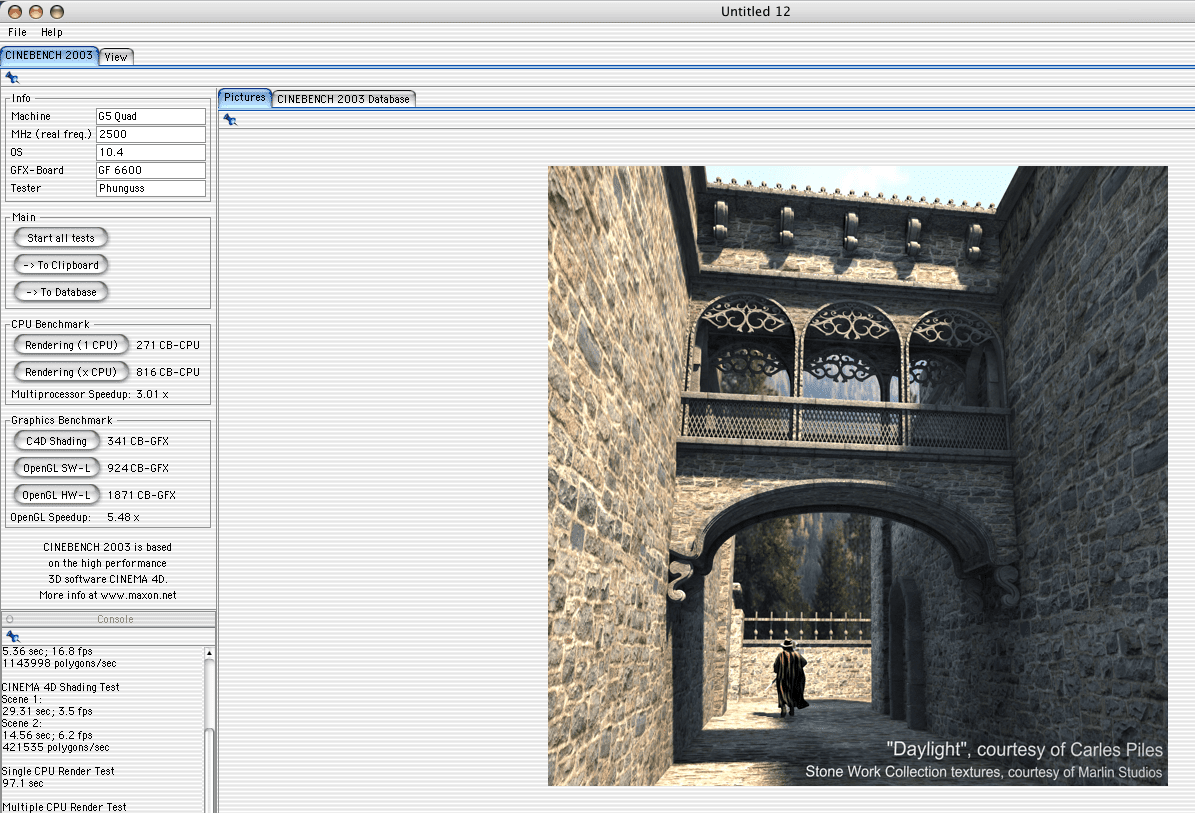The image size is (1195, 813).
Task: Switch to the CINEBENCH 2003 Database tab
Action: (x=343, y=99)
